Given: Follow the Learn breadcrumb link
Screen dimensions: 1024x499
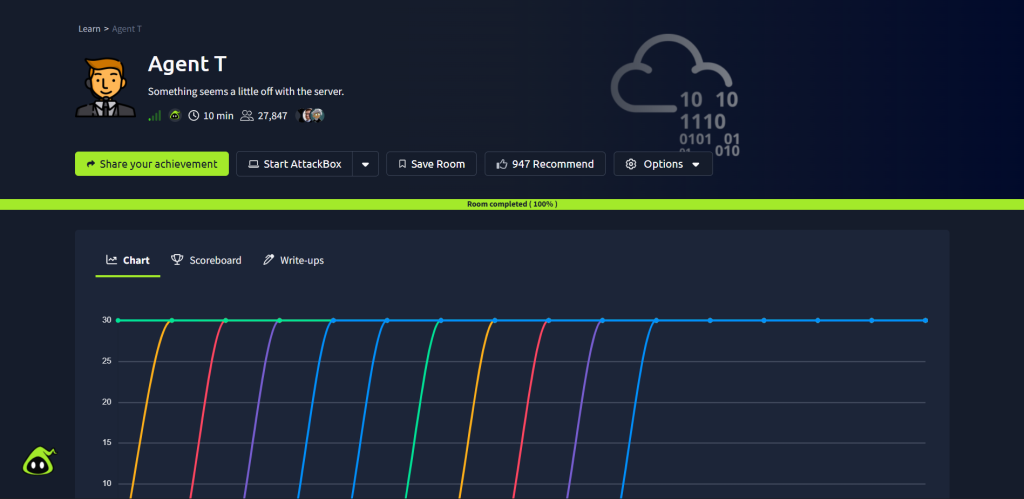Looking at the screenshot, I should tap(89, 29).
